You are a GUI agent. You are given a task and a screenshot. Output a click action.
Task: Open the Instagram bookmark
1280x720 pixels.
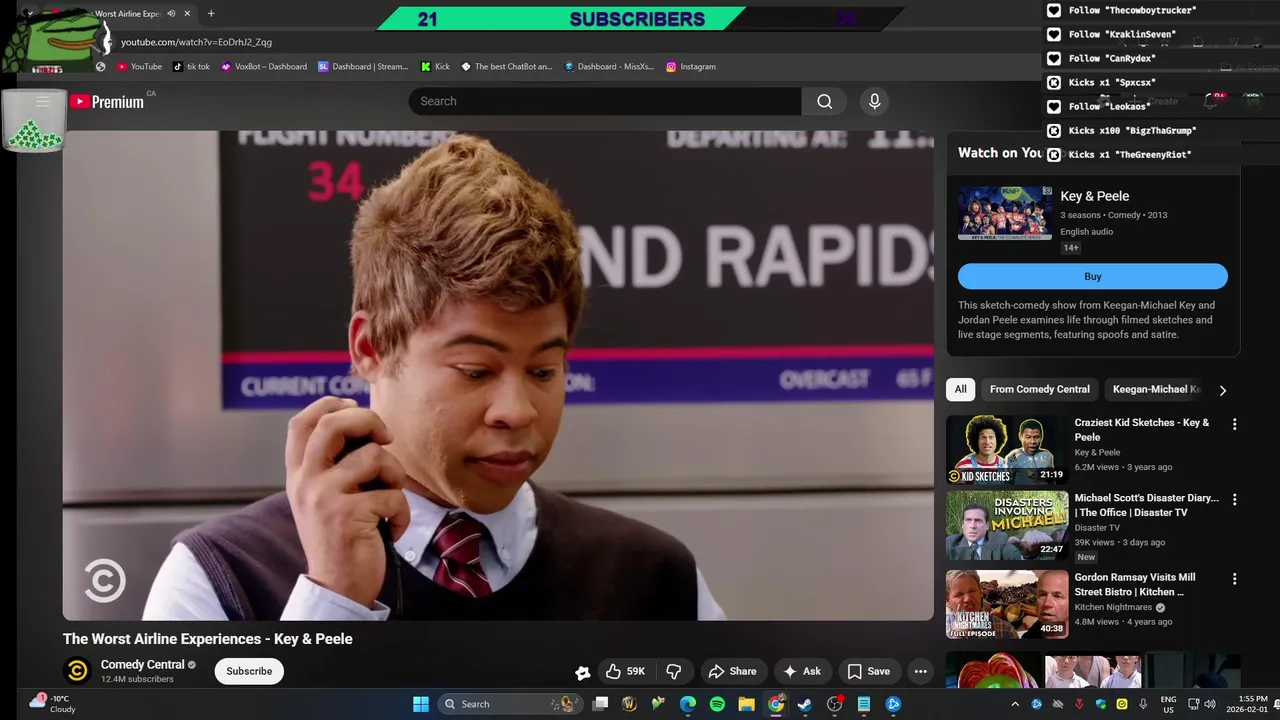(691, 67)
